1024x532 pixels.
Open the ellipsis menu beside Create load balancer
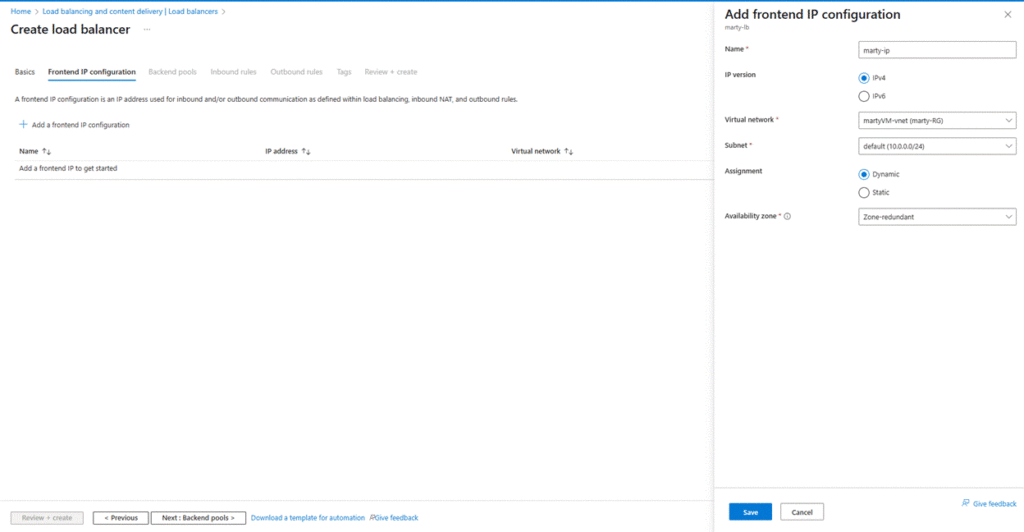[147, 29]
